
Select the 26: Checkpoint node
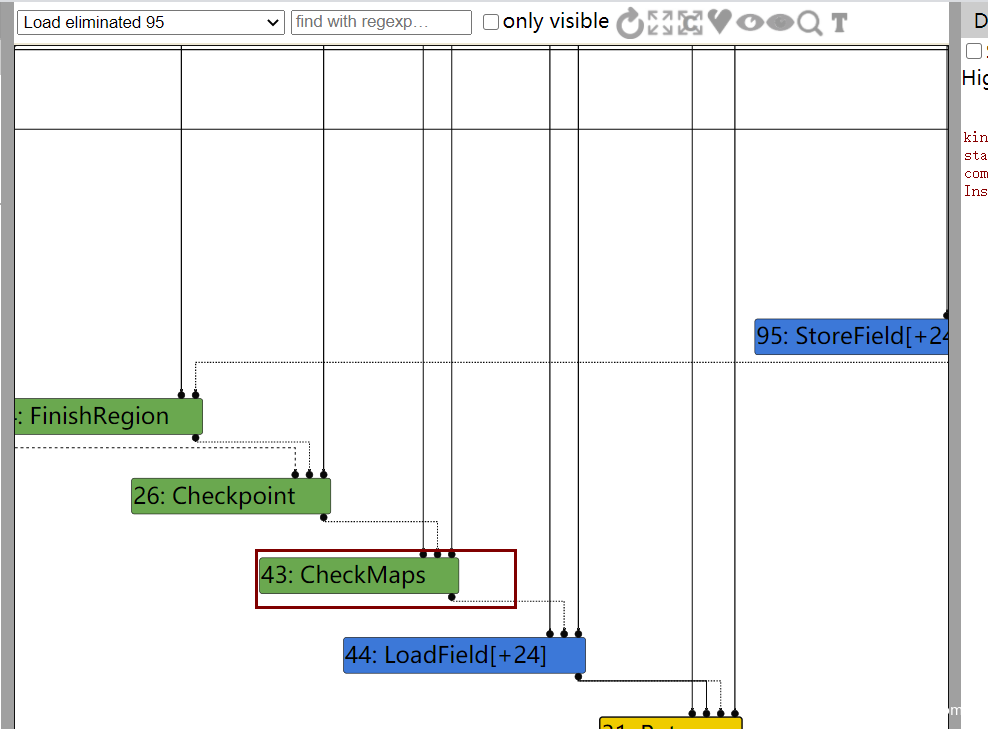(231, 496)
